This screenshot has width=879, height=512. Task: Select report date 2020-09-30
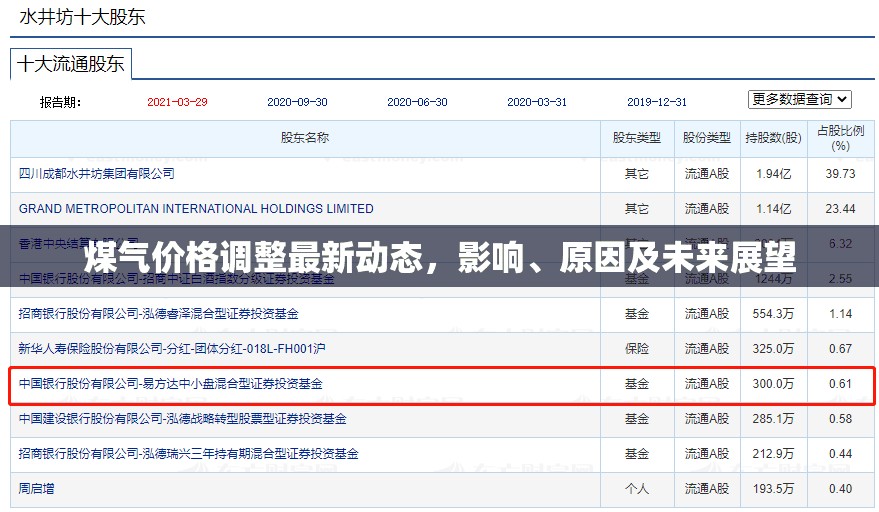click(x=297, y=102)
